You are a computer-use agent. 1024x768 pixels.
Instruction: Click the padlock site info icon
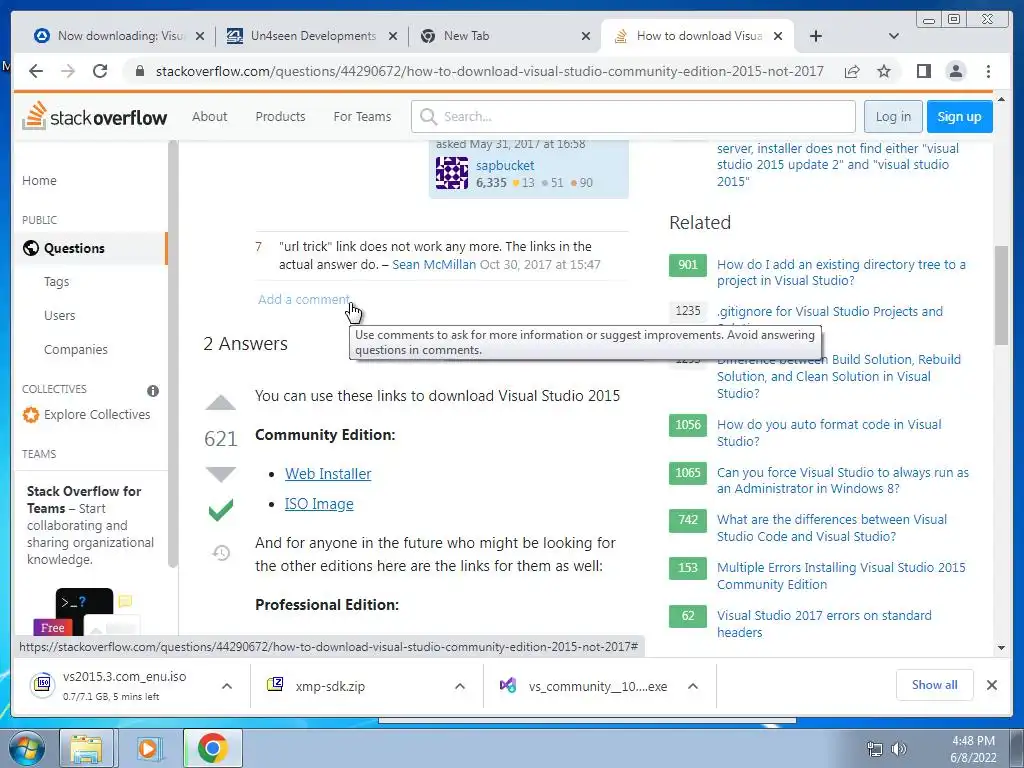pos(139,71)
